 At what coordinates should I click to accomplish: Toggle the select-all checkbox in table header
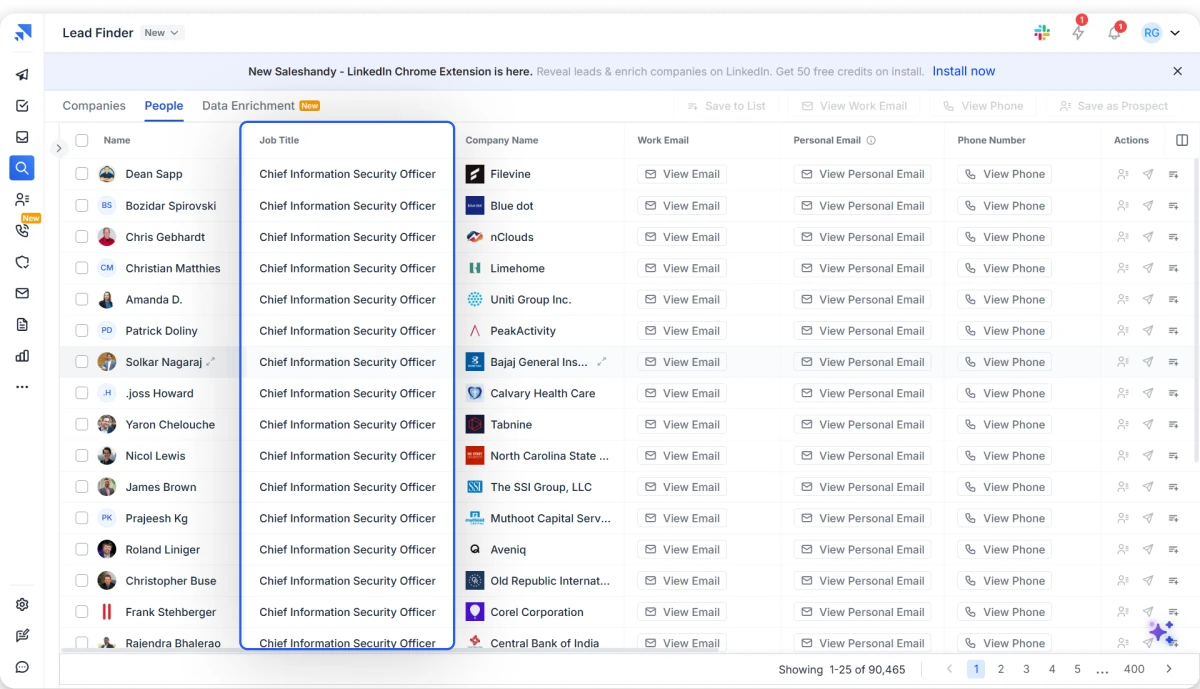click(82, 141)
